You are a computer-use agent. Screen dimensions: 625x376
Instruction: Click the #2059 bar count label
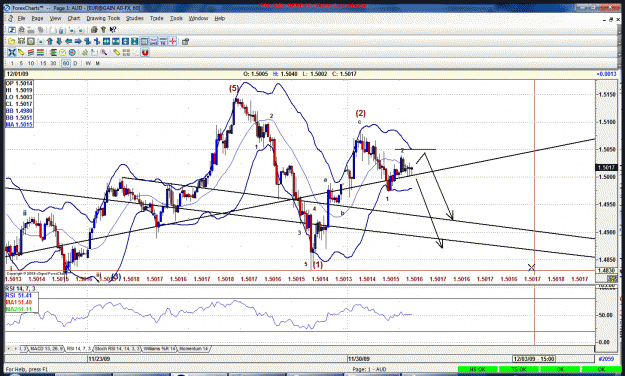[606, 359]
